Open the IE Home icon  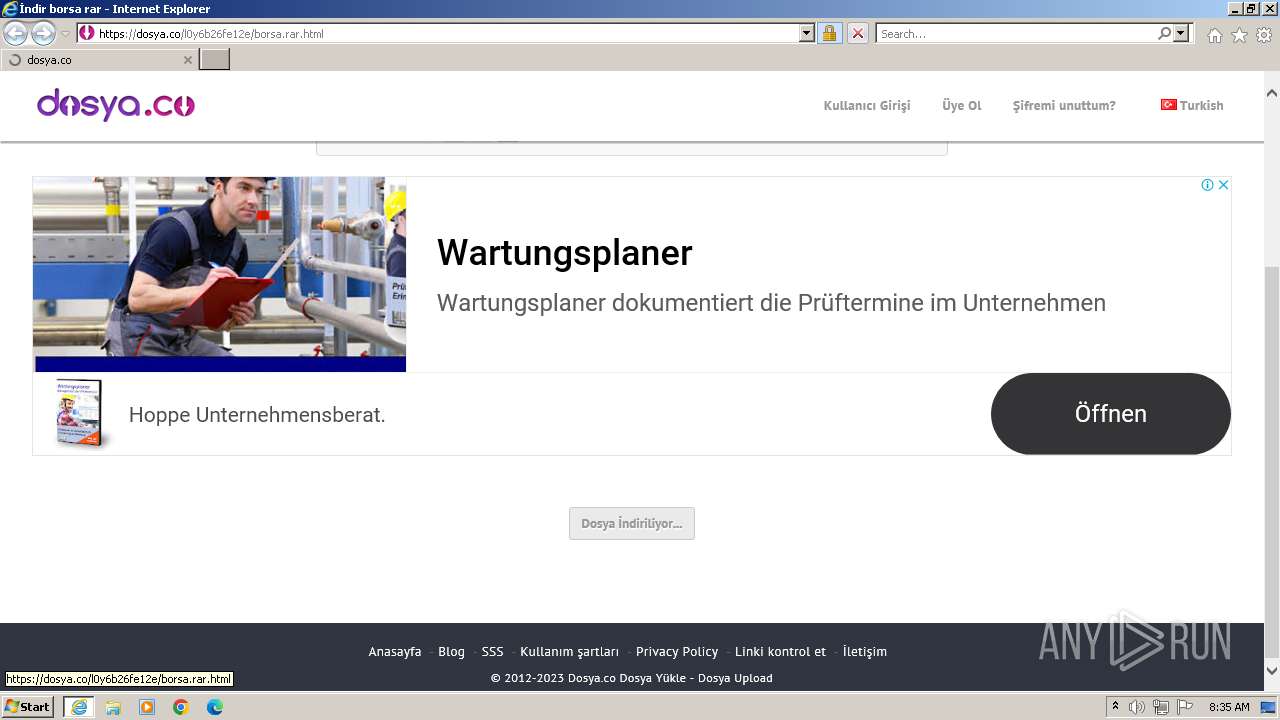1214,35
